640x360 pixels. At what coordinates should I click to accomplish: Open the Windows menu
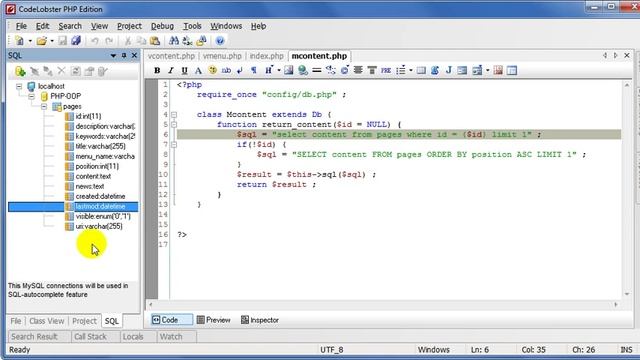[226, 26]
